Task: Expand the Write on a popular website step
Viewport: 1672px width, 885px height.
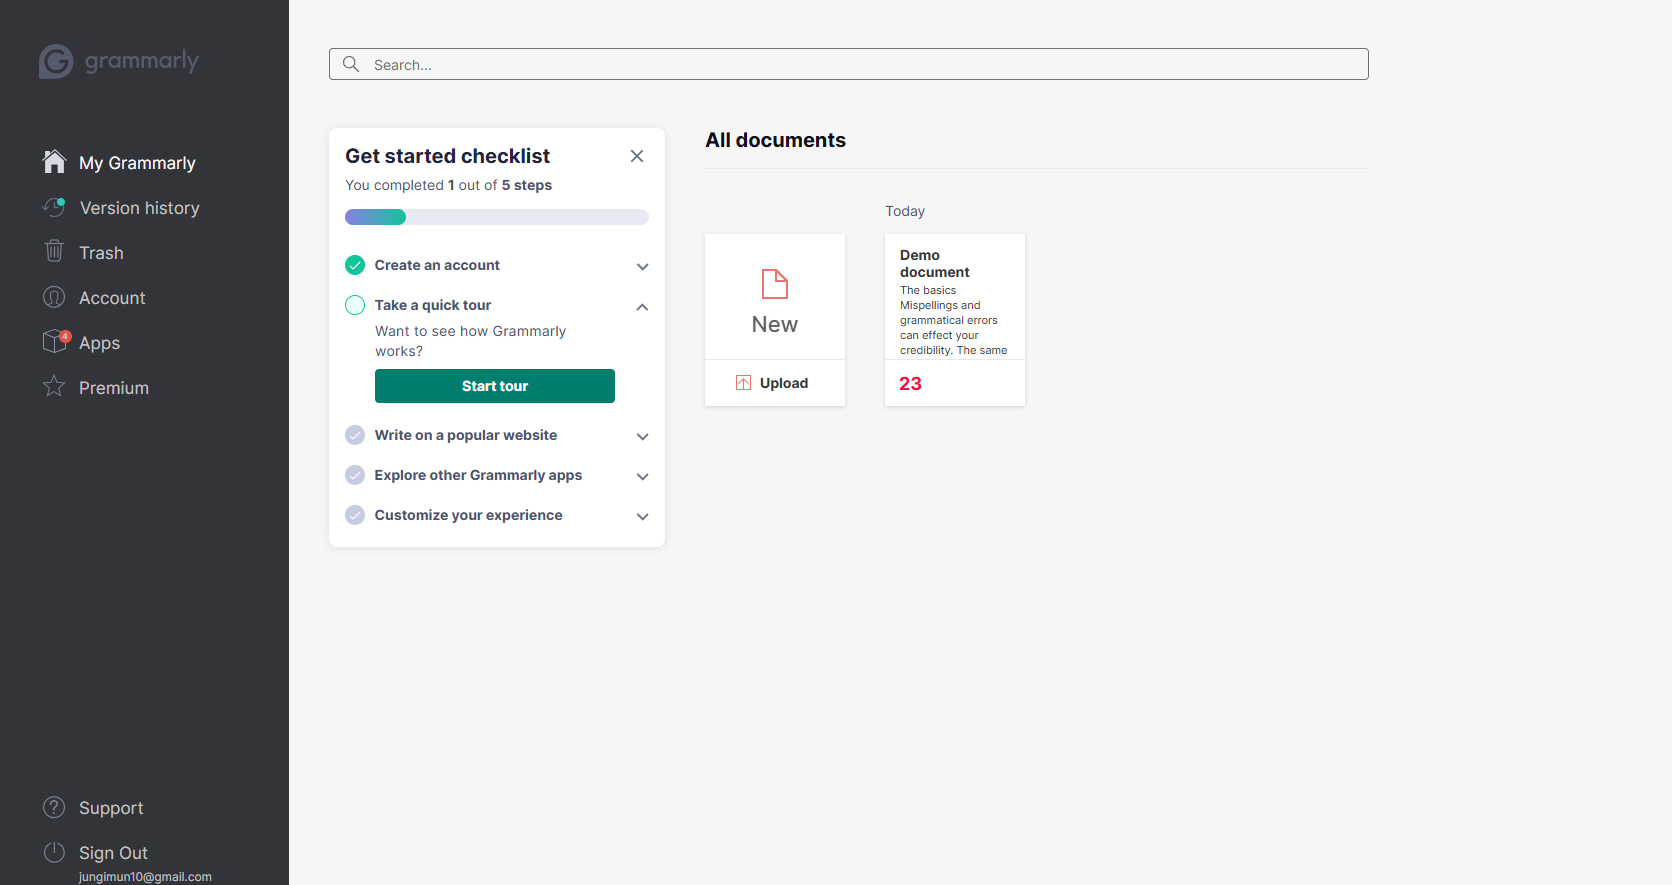Action: [643, 436]
